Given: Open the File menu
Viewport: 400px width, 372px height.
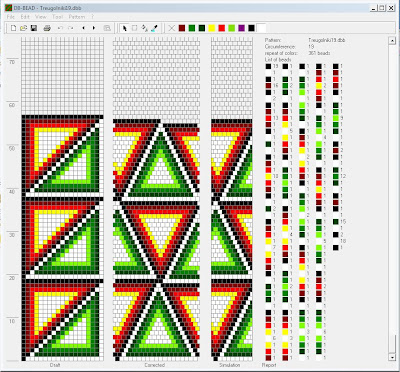Looking at the screenshot, I should 11,17.
